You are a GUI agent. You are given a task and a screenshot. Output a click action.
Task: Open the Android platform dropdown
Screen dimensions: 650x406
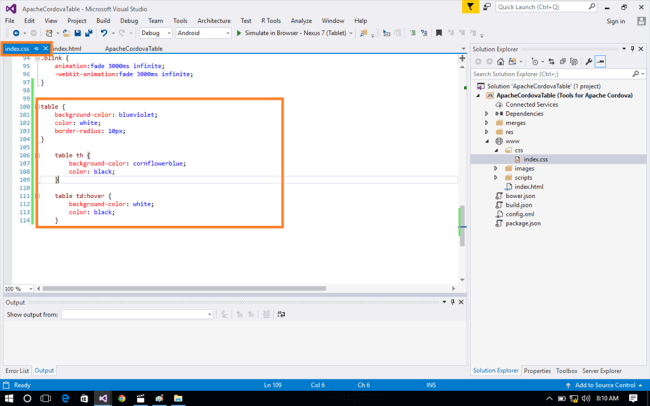(201, 33)
